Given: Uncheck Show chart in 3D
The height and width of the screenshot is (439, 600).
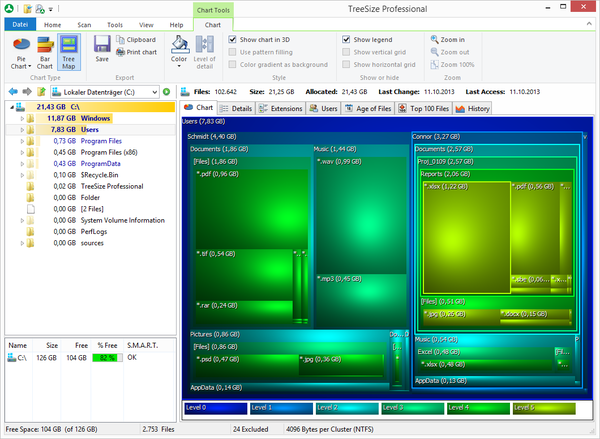Looking at the screenshot, I should [232, 39].
